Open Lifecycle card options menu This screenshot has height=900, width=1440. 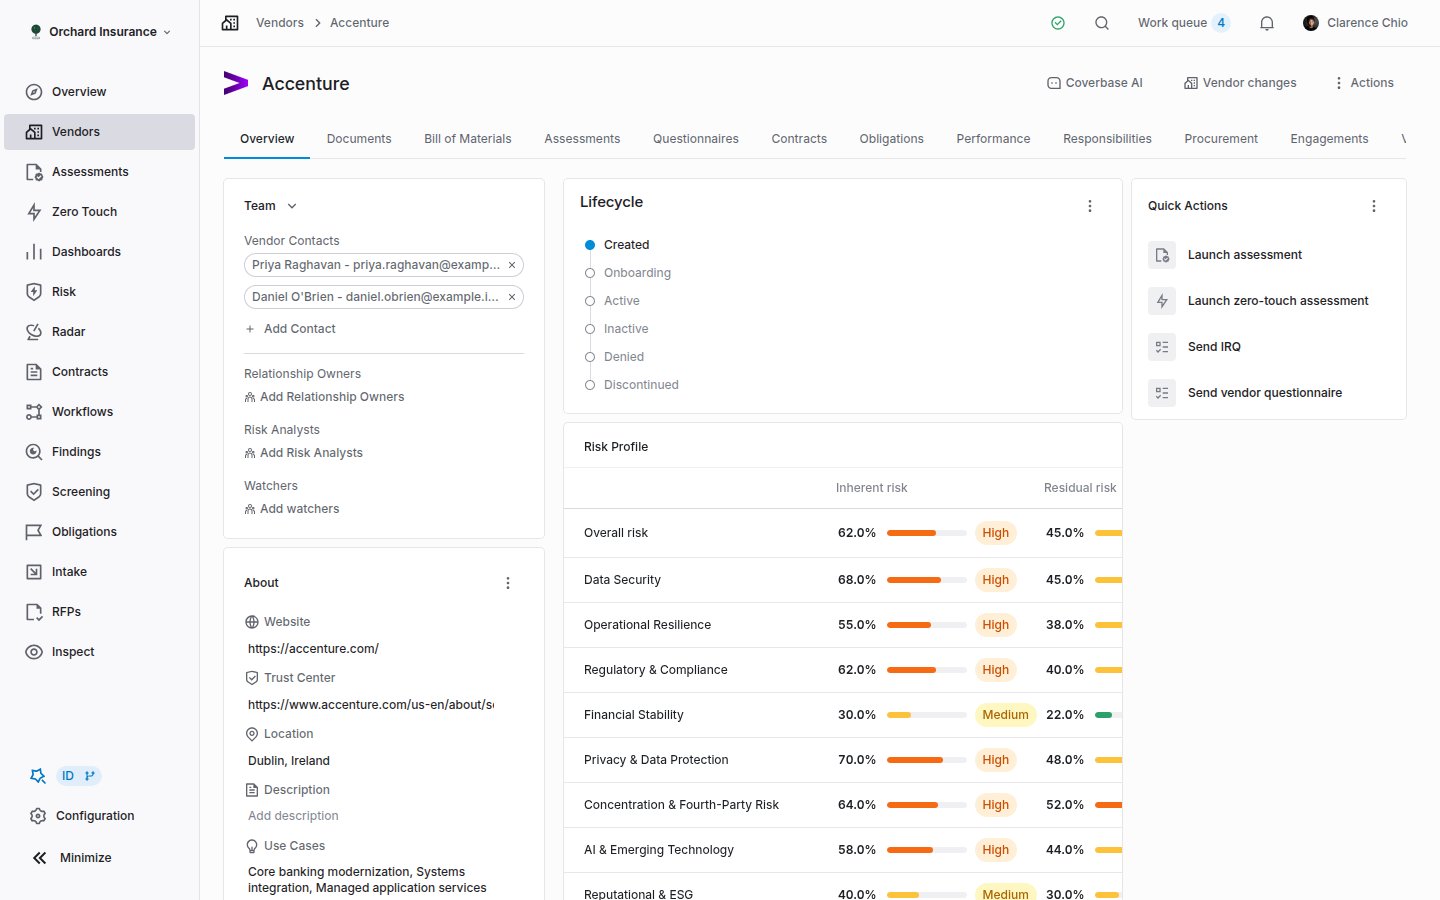pos(1090,206)
